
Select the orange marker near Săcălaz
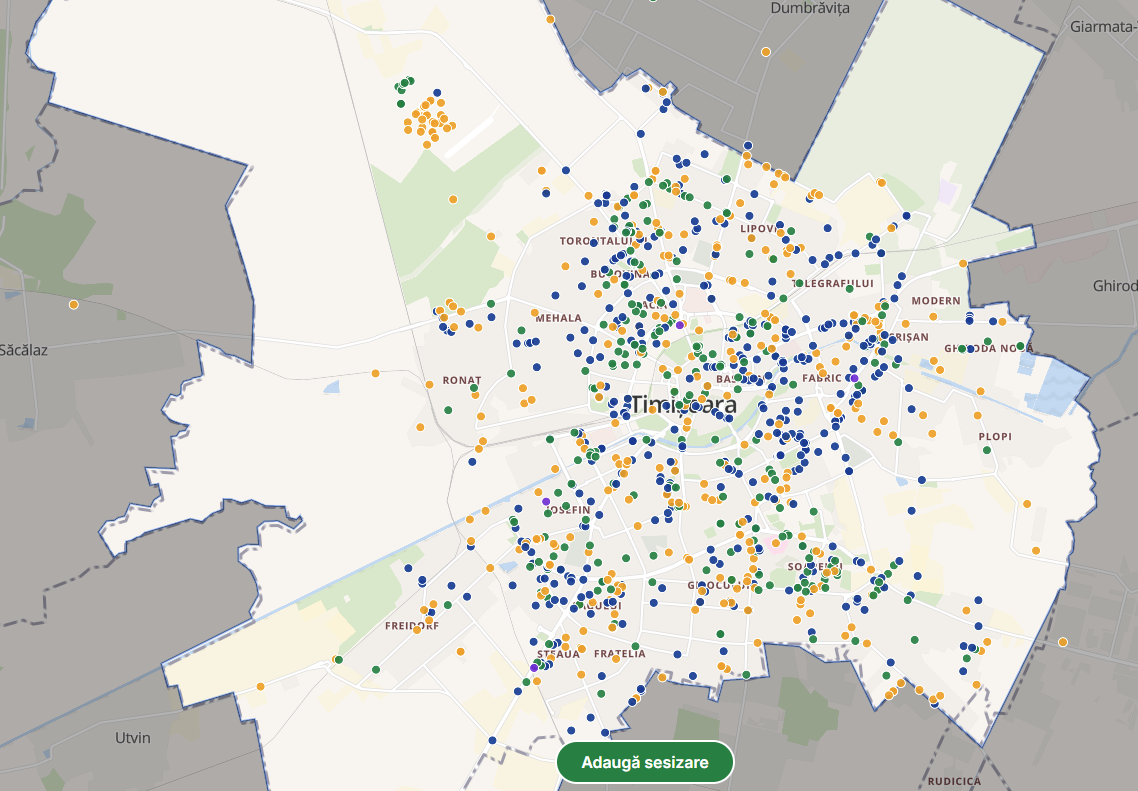73,304
